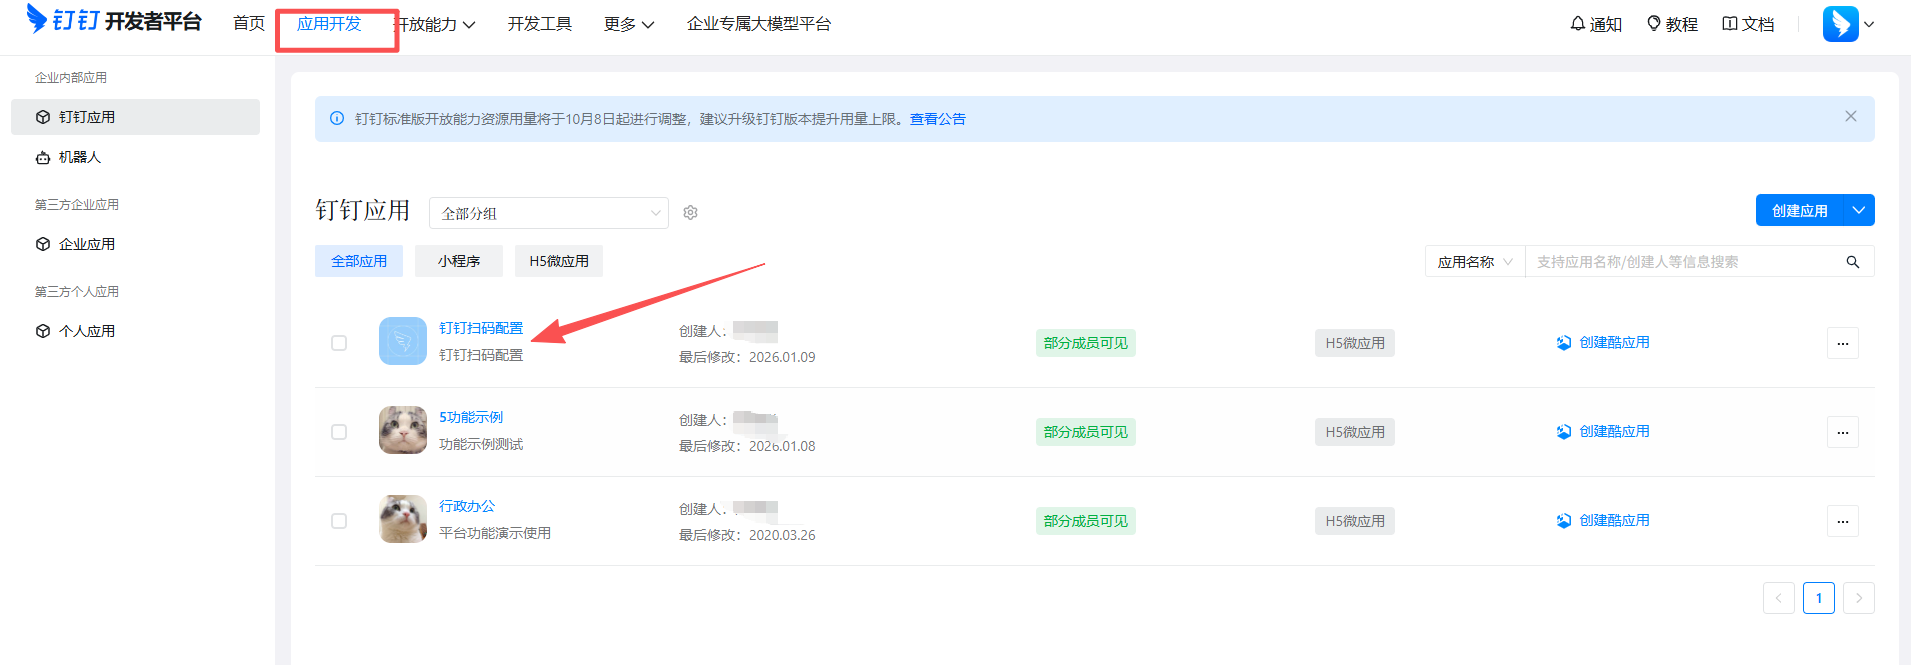
Task: Click the 行政办公 cat app icon
Action: pos(403,519)
